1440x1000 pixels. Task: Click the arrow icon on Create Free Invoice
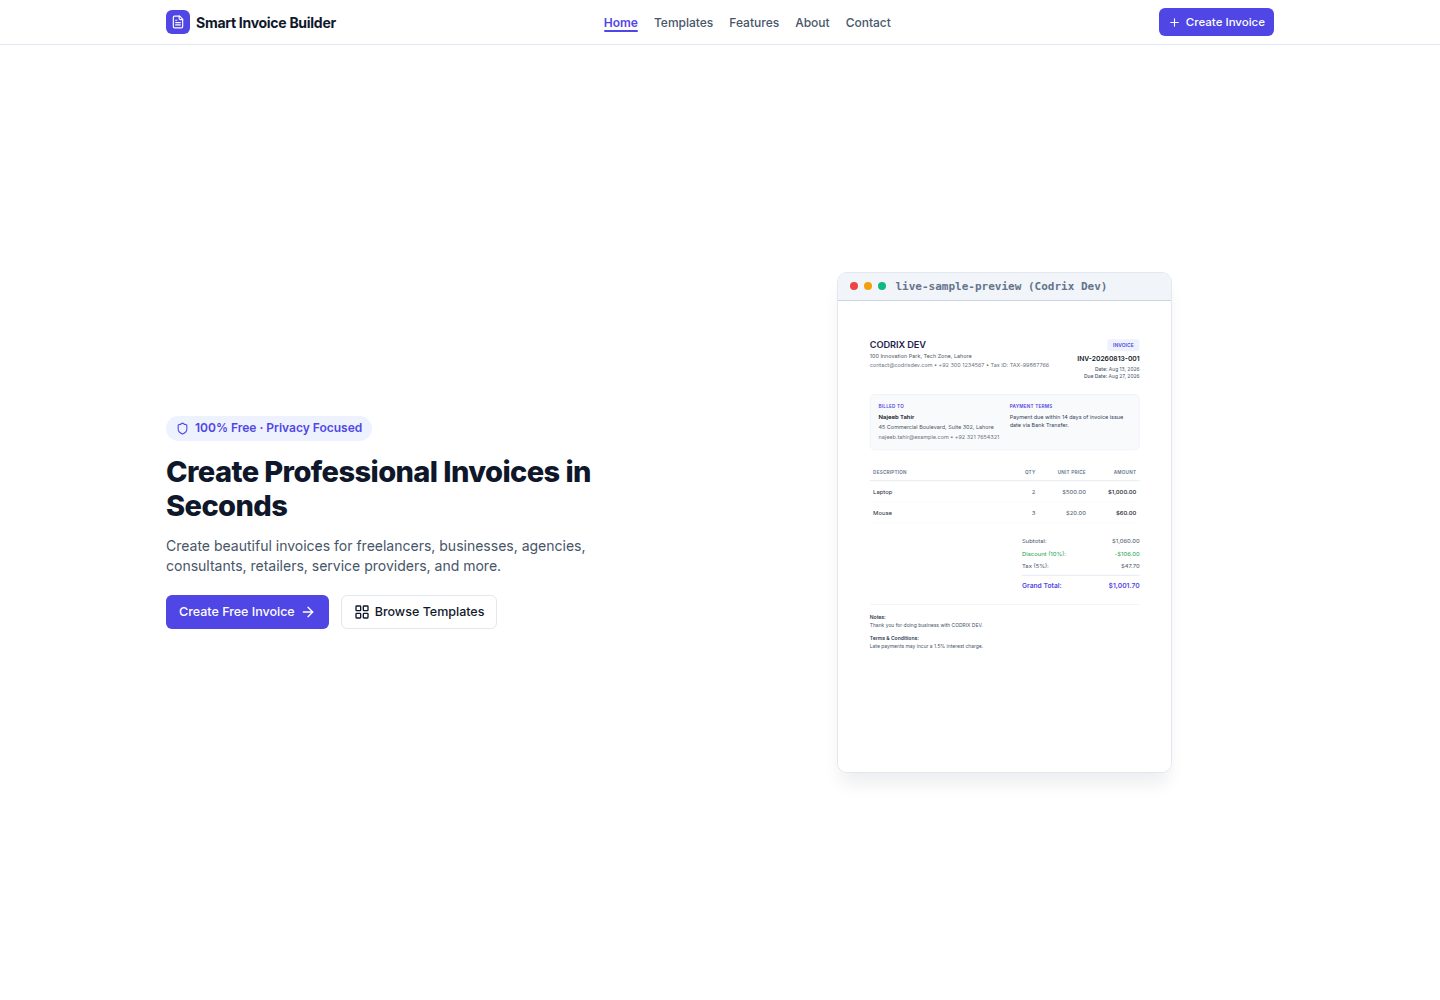coord(308,612)
